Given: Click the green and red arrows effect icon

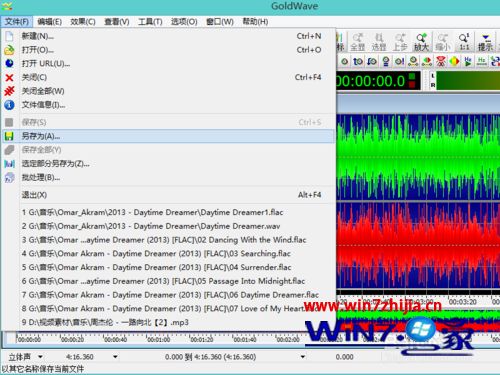Looking at the screenshot, I should tap(427, 61).
